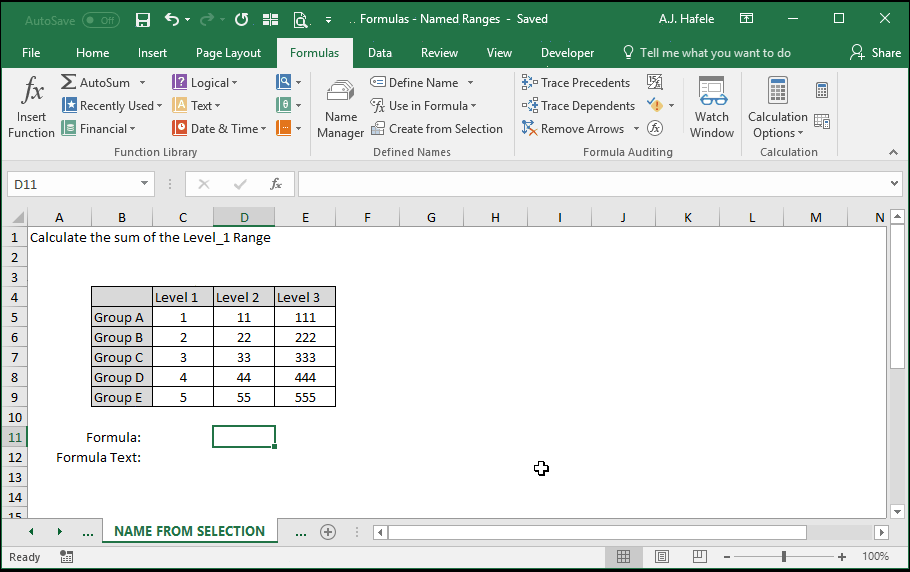Viewport: 910px width, 572px height.
Task: Expand the formula bar chevron
Action: [x=894, y=184]
